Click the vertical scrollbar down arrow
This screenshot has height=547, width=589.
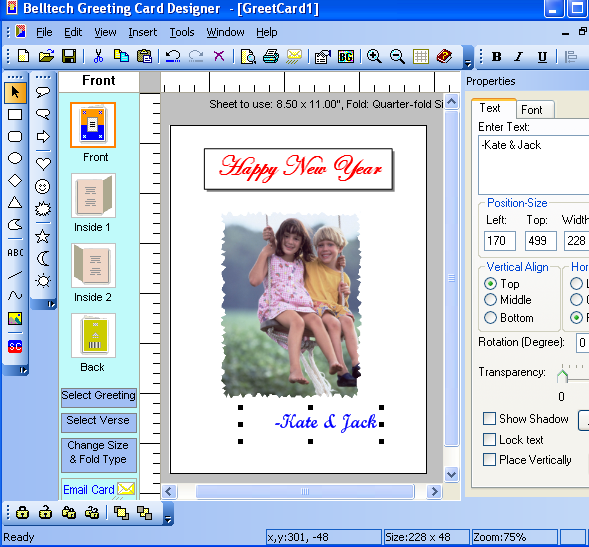[452, 474]
